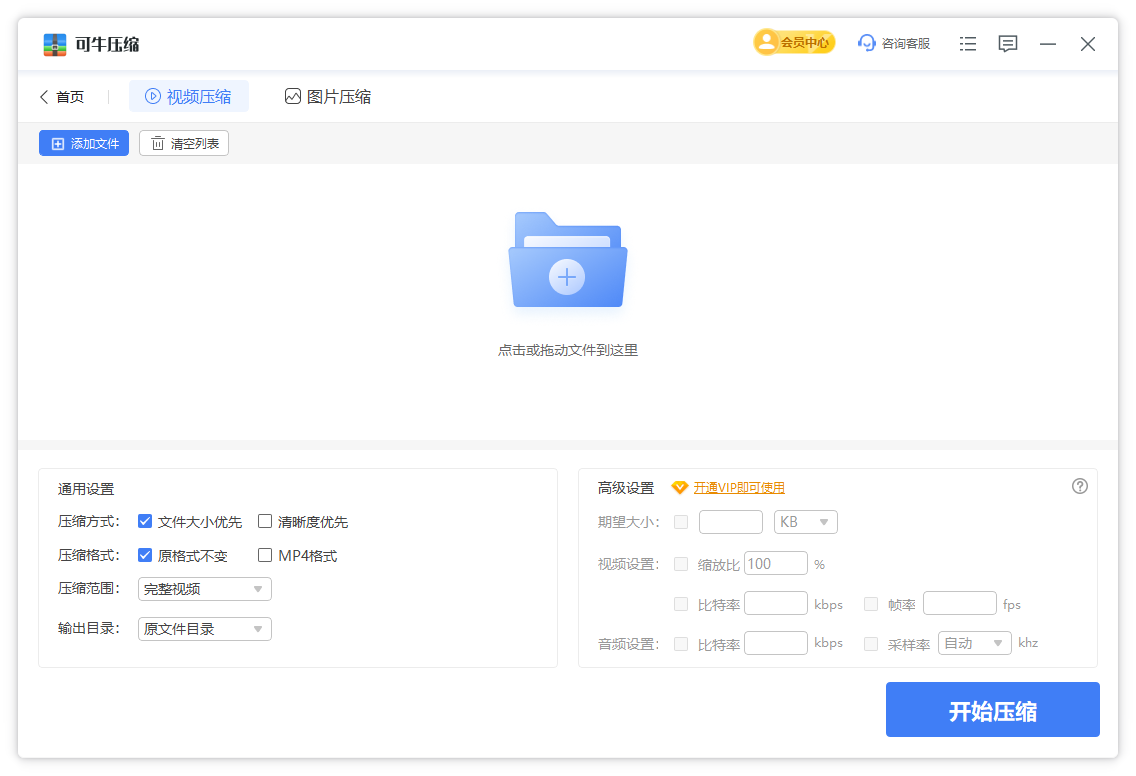Expand the 压缩范围 完整视频 dropdown
1136x776 pixels.
tap(205, 589)
